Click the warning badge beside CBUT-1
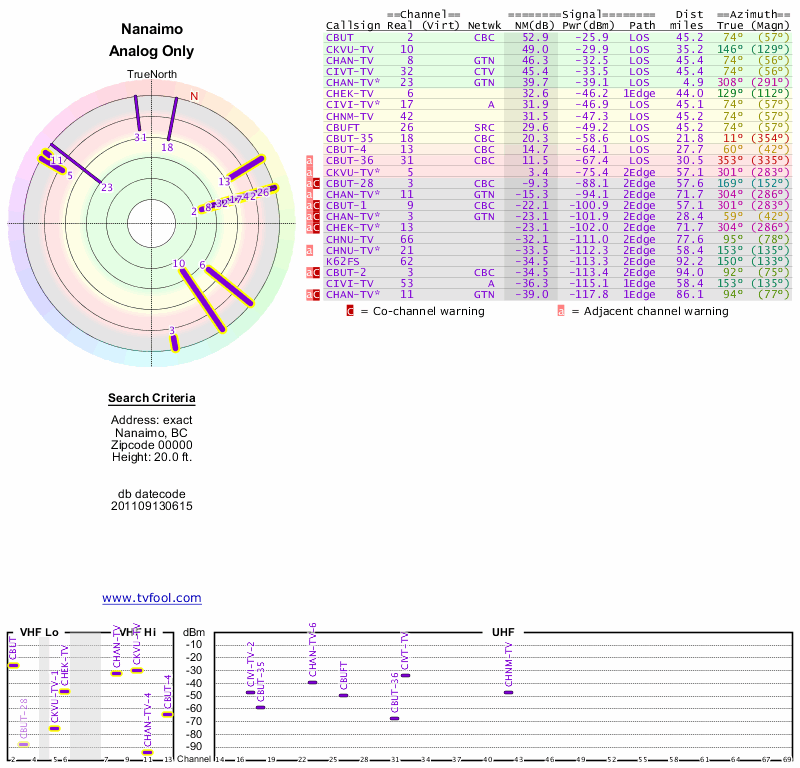The width and height of the screenshot is (800, 768). click(313, 206)
